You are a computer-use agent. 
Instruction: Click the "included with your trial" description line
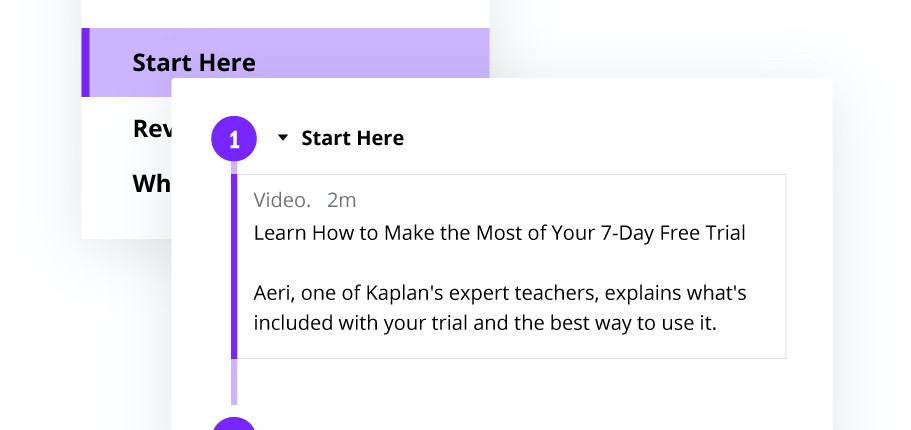point(485,324)
